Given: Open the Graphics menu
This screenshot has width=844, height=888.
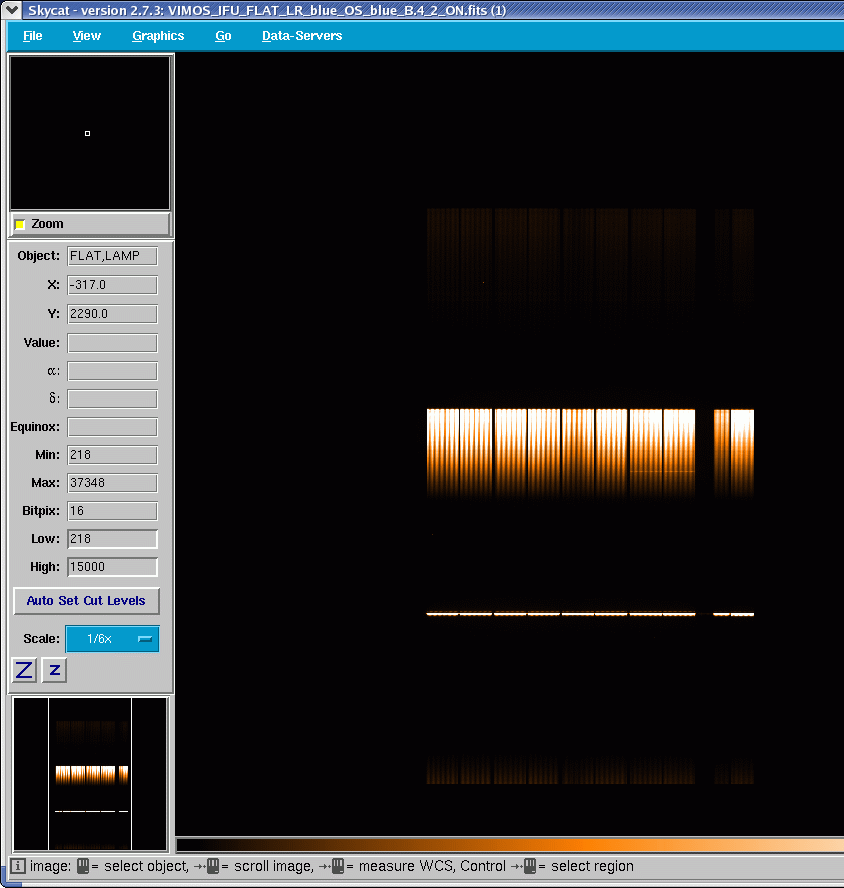Looking at the screenshot, I should coord(158,36).
